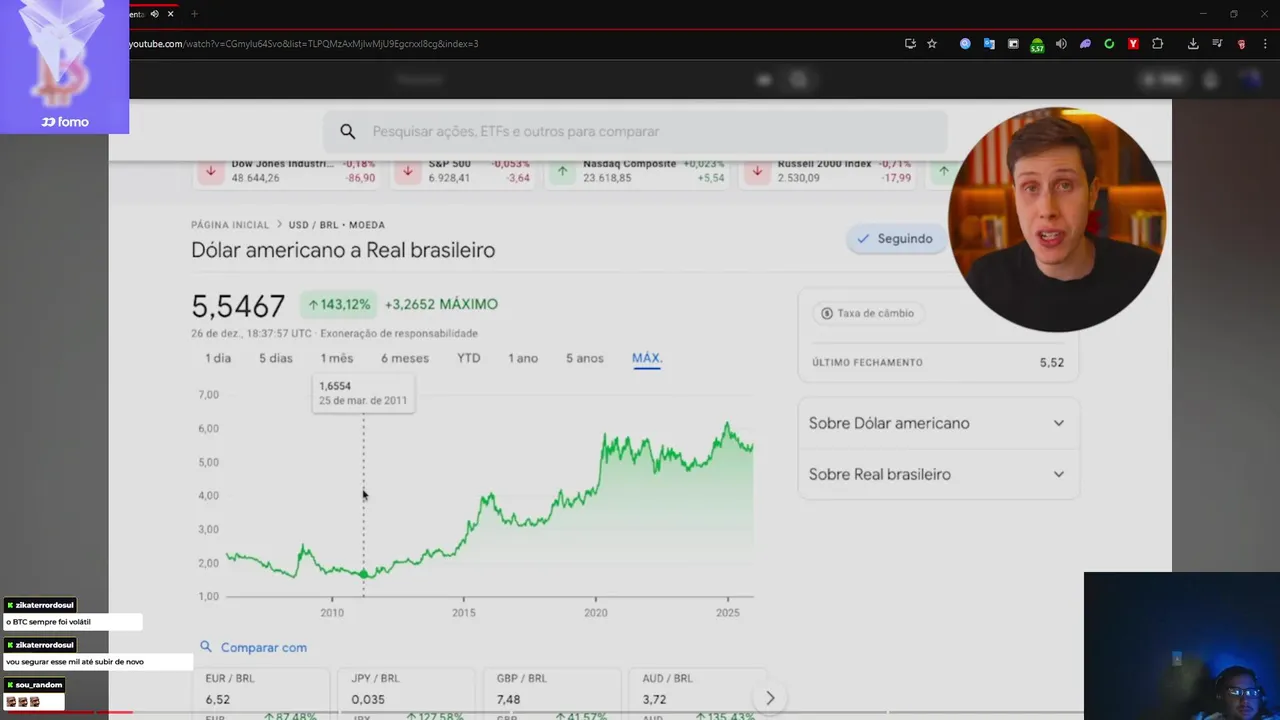This screenshot has height=720, width=1280.
Task: Click the picture-in-picture extension icon
Action: point(1013,44)
